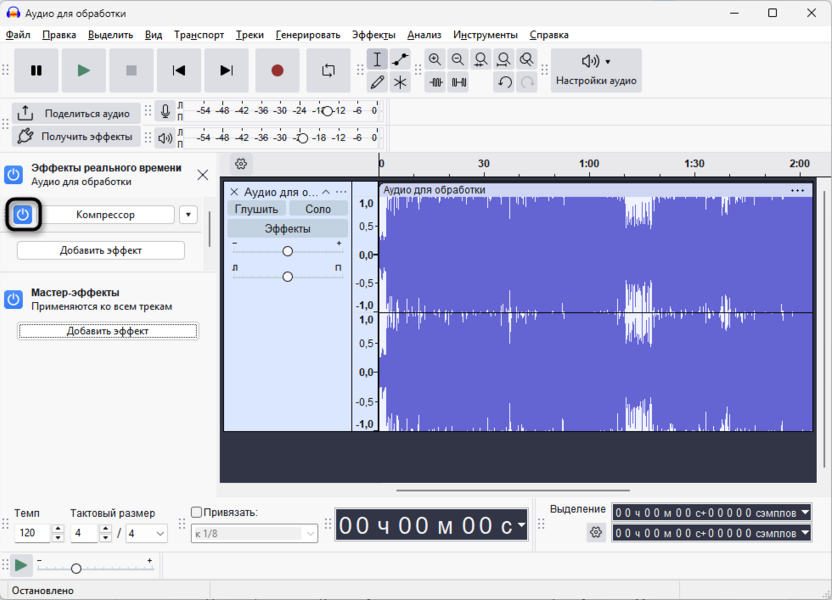Toggle loop playback button
The image size is (832, 600).
tap(328, 71)
